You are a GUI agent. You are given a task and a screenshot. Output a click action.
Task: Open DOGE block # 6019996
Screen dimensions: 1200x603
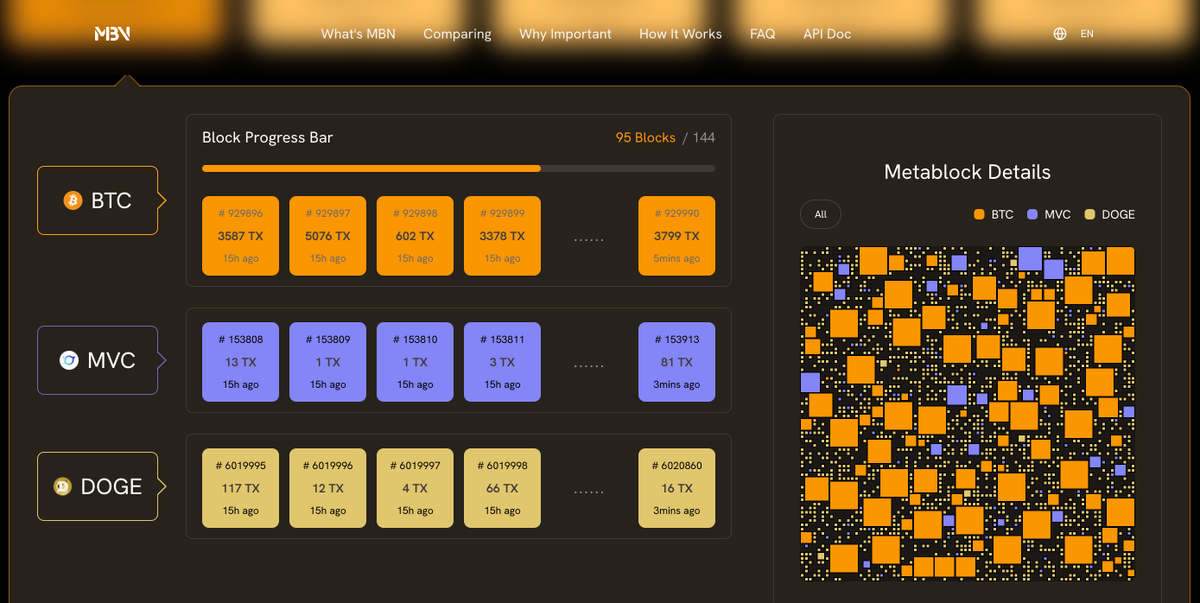(327, 487)
